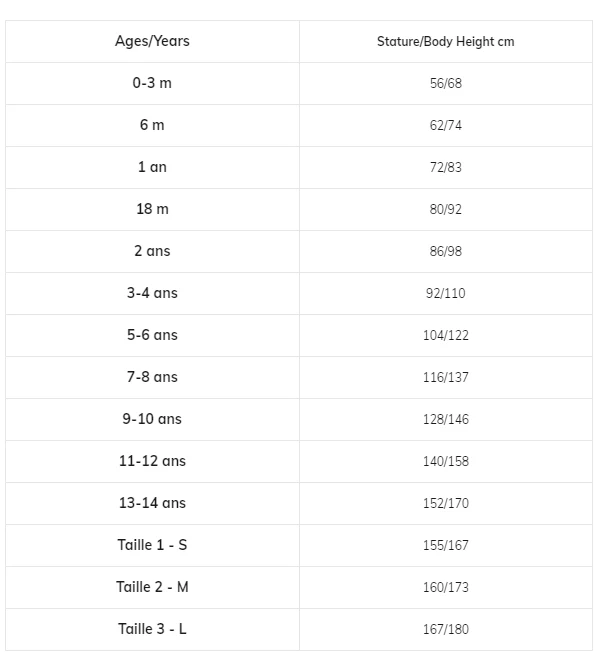Click the 11-12 ans row label

pyautogui.click(x=152, y=461)
